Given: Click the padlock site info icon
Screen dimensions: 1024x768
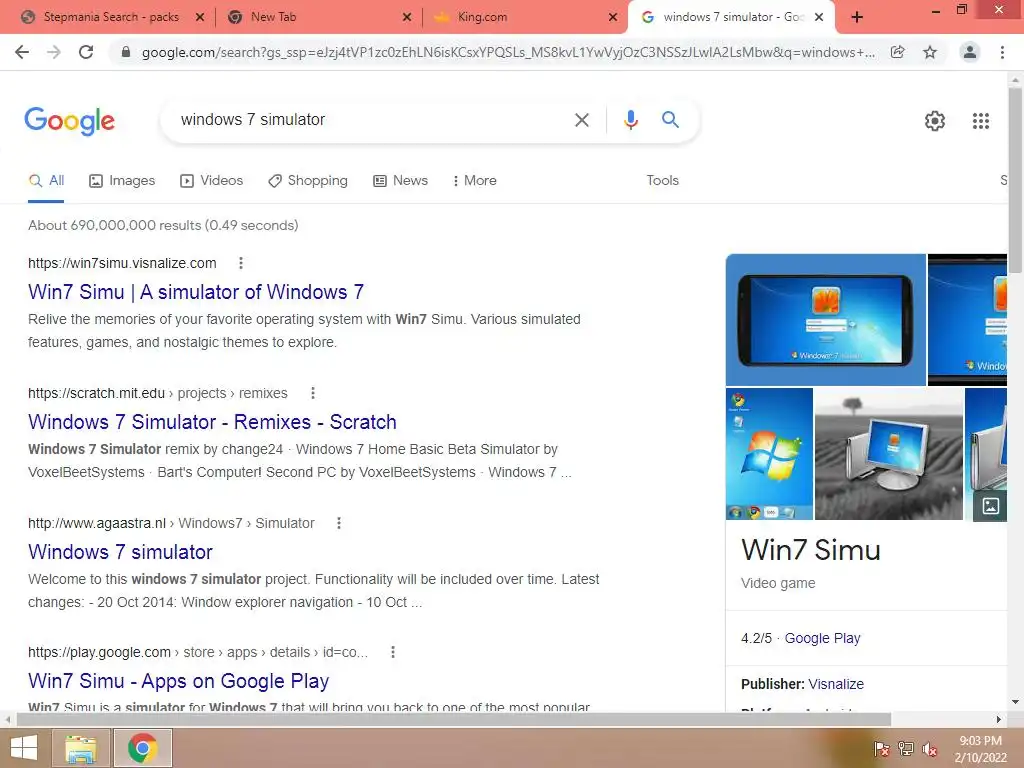Looking at the screenshot, I should point(126,52).
